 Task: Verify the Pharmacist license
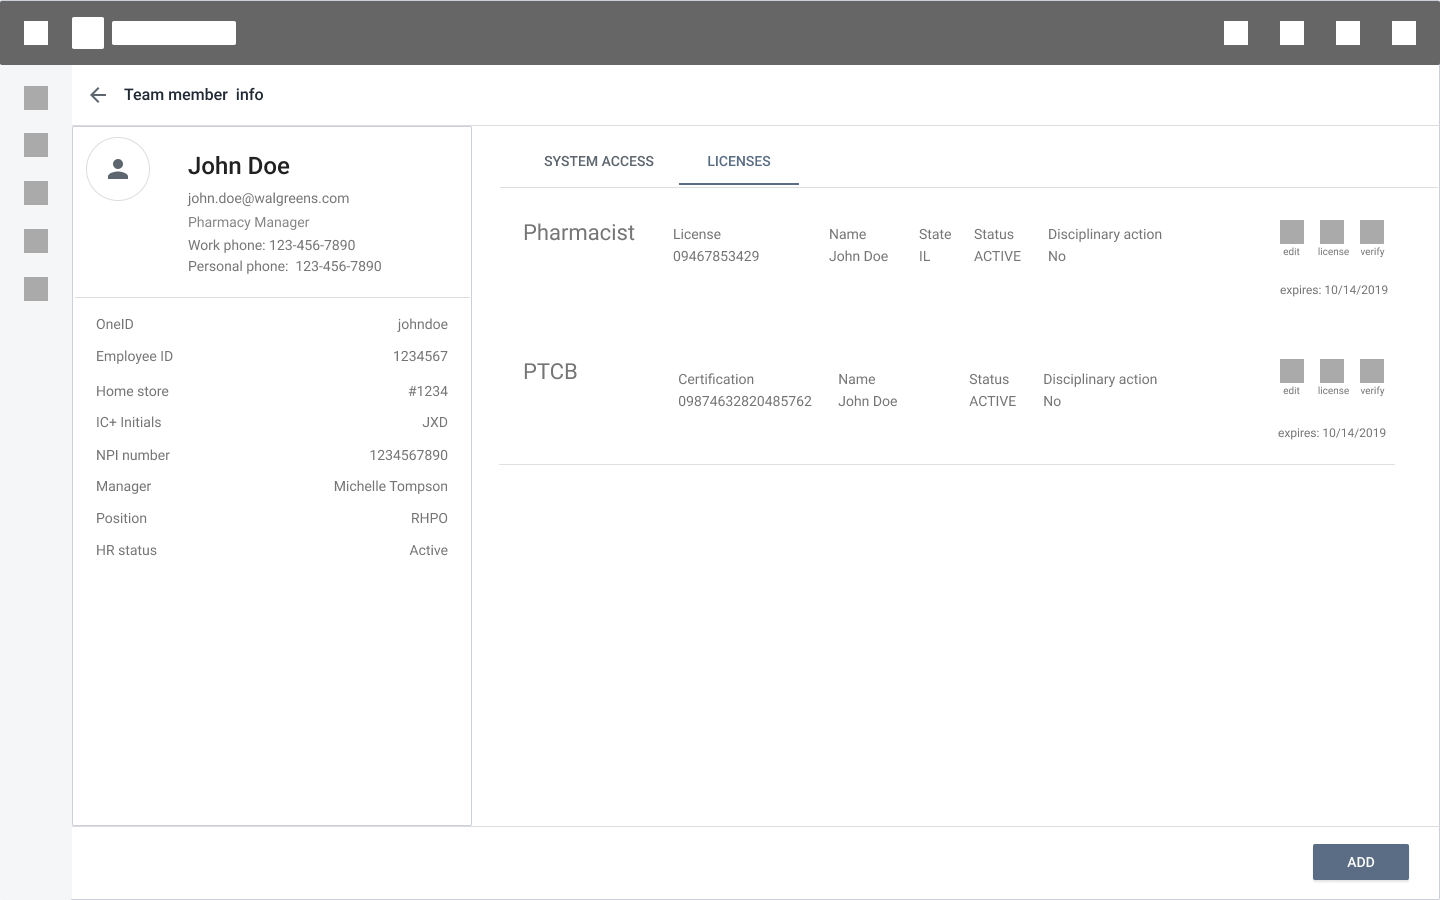click(1372, 232)
